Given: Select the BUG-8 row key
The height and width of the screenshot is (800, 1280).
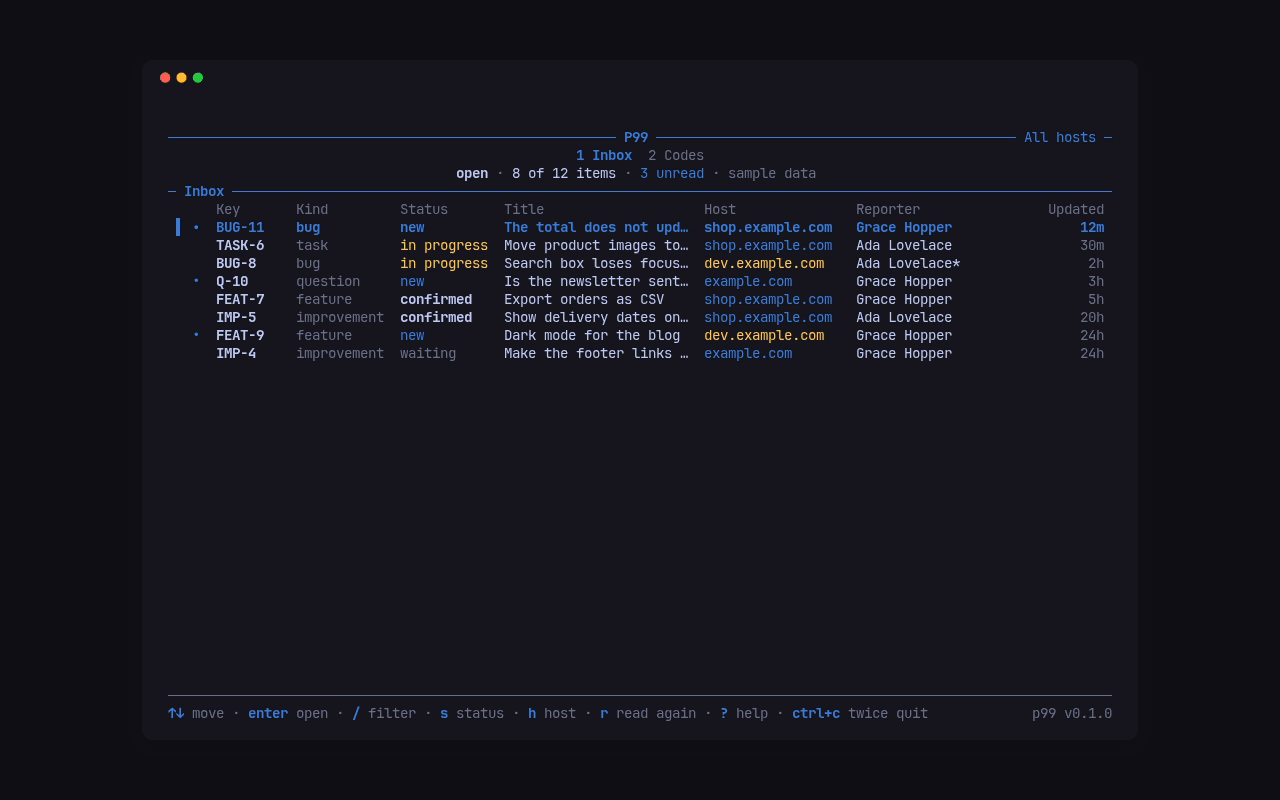Looking at the screenshot, I should pos(236,263).
